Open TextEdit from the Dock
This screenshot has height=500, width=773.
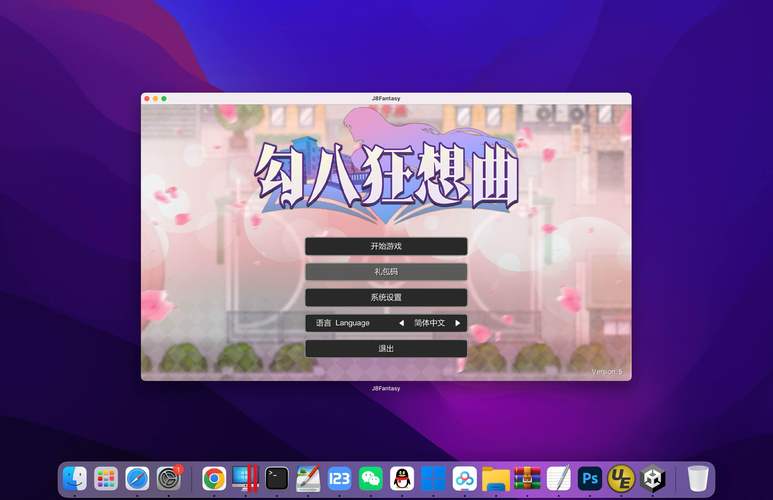(x=559, y=478)
